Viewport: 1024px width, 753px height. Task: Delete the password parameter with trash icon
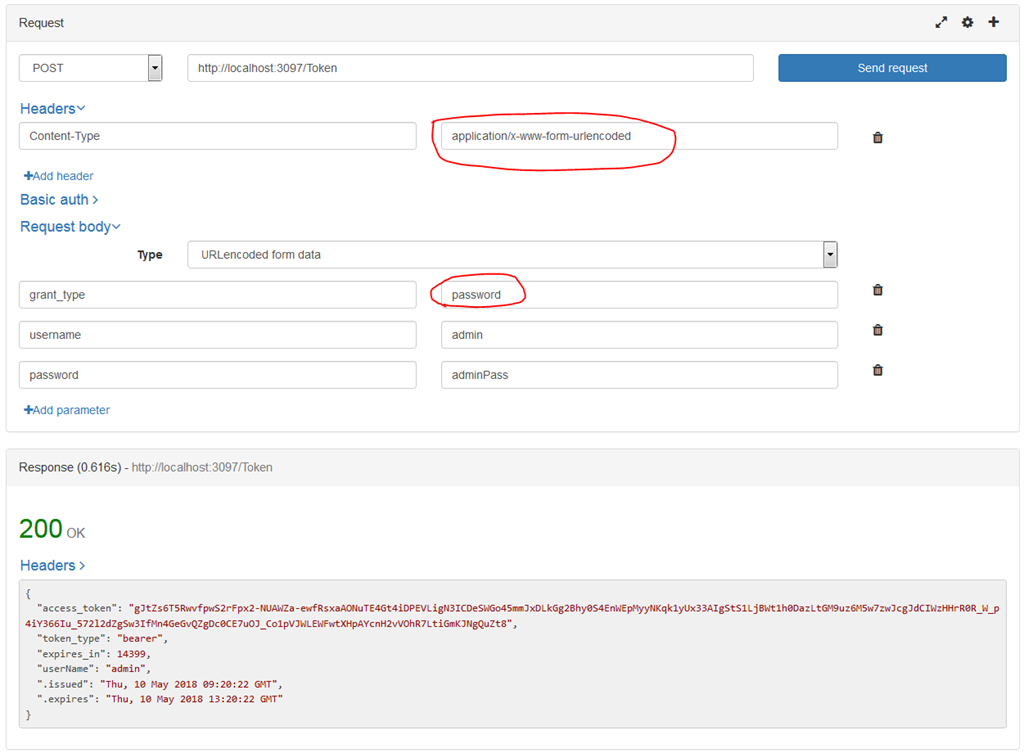[878, 370]
